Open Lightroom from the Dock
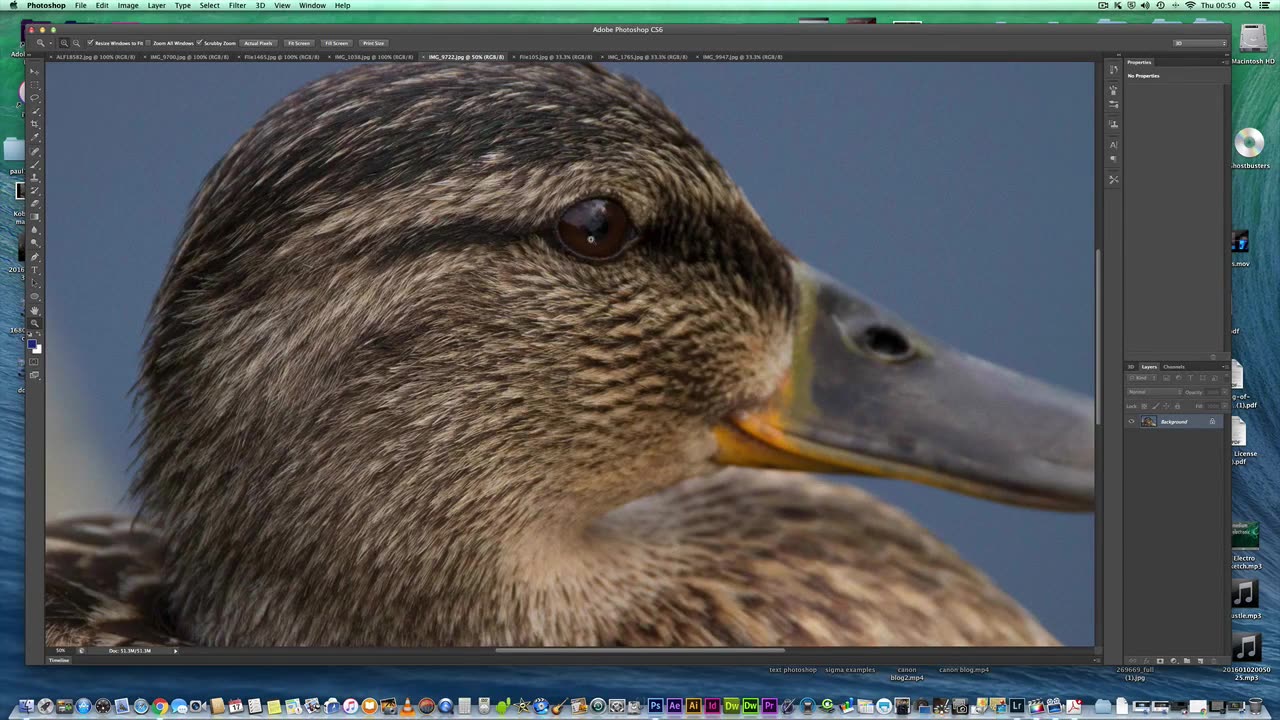 [x=1018, y=707]
